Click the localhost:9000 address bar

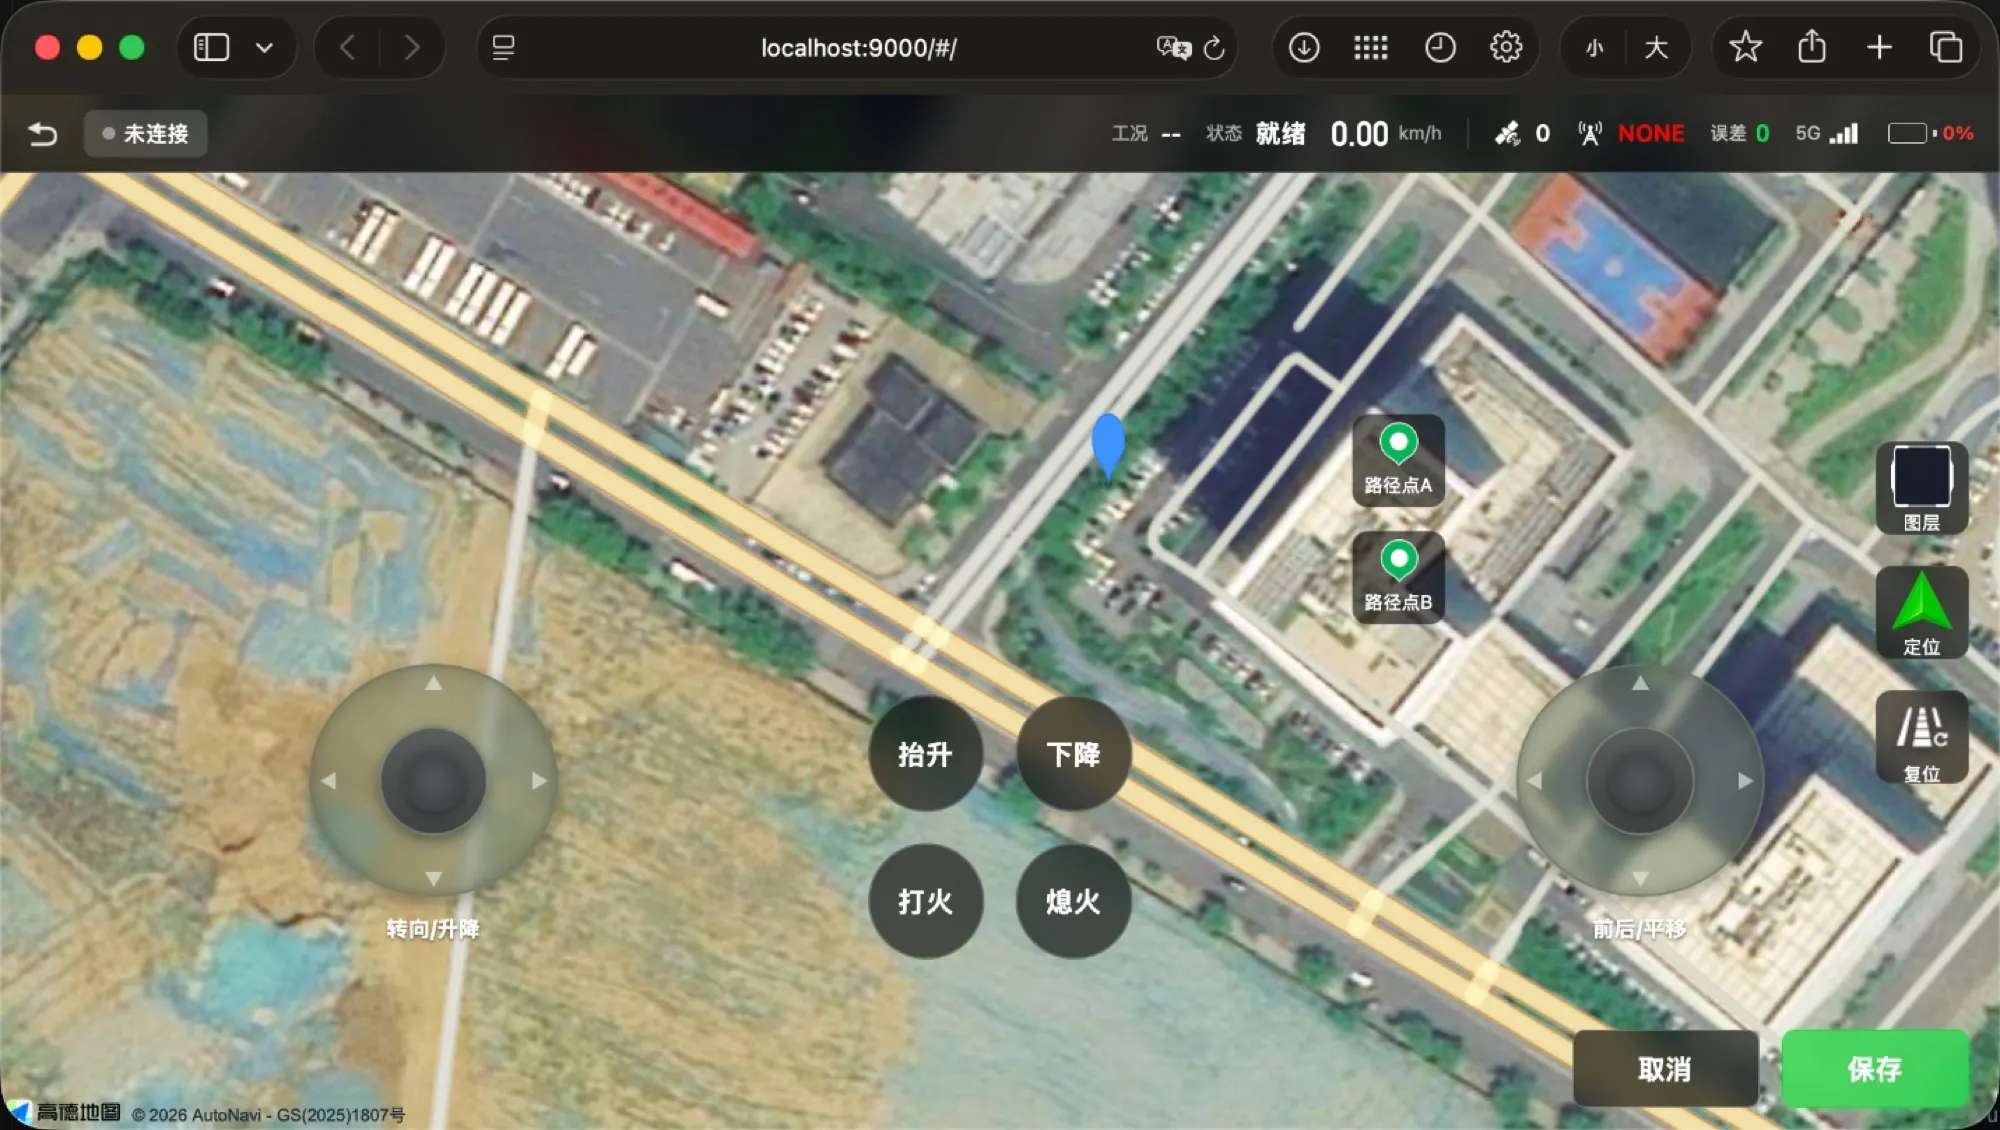click(x=858, y=47)
